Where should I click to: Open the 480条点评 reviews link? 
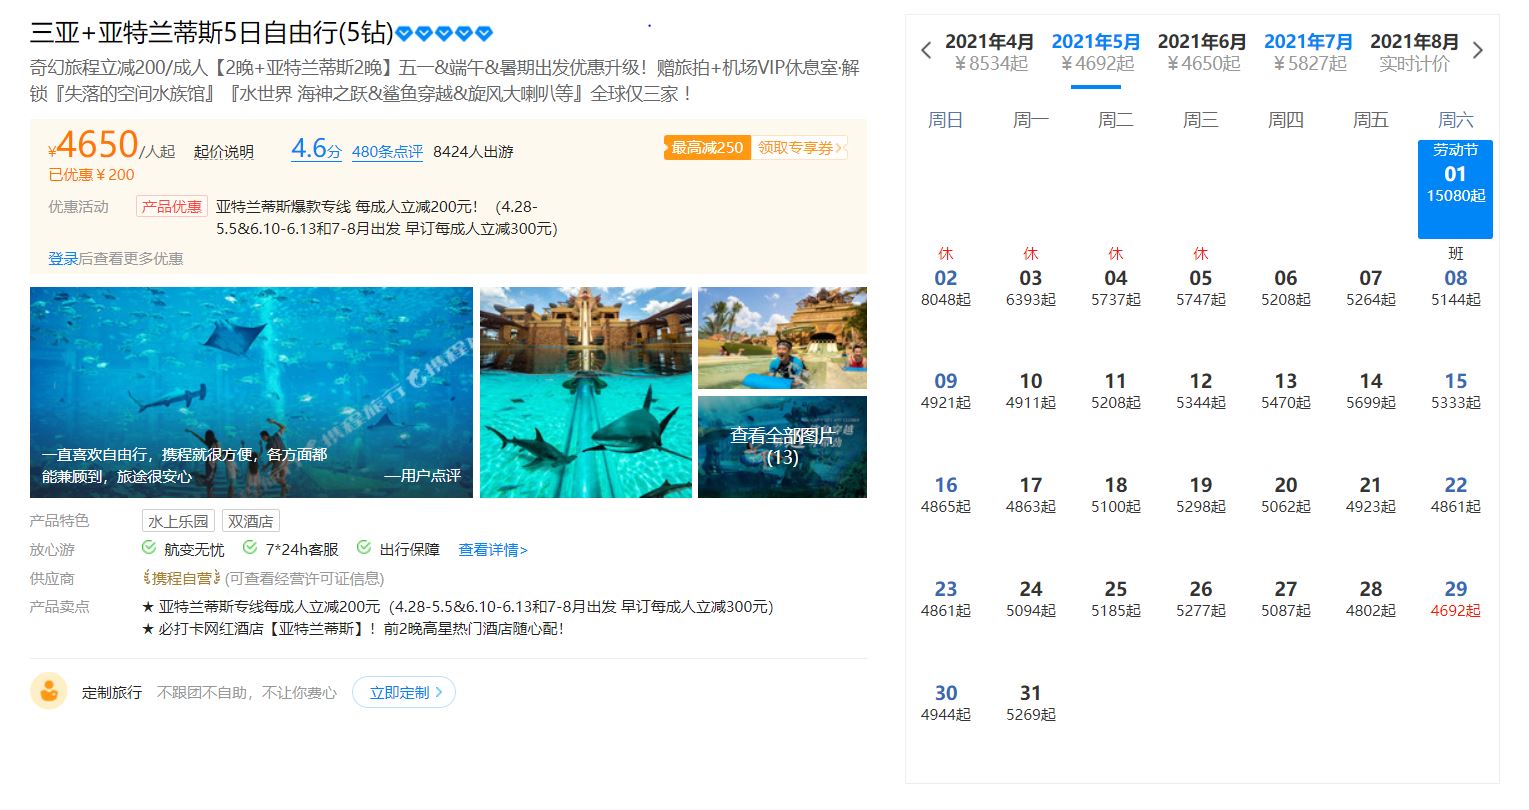pos(387,152)
